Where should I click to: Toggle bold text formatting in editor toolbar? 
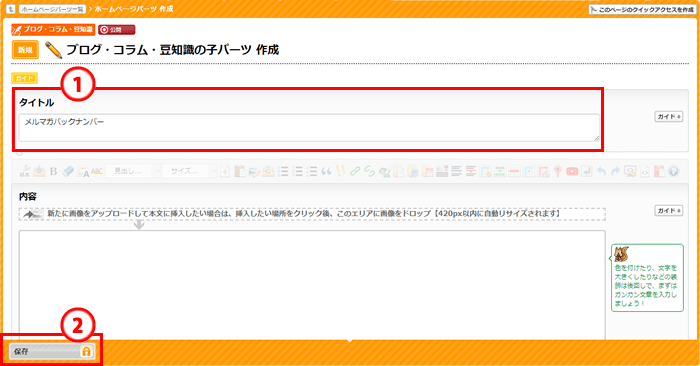point(54,171)
